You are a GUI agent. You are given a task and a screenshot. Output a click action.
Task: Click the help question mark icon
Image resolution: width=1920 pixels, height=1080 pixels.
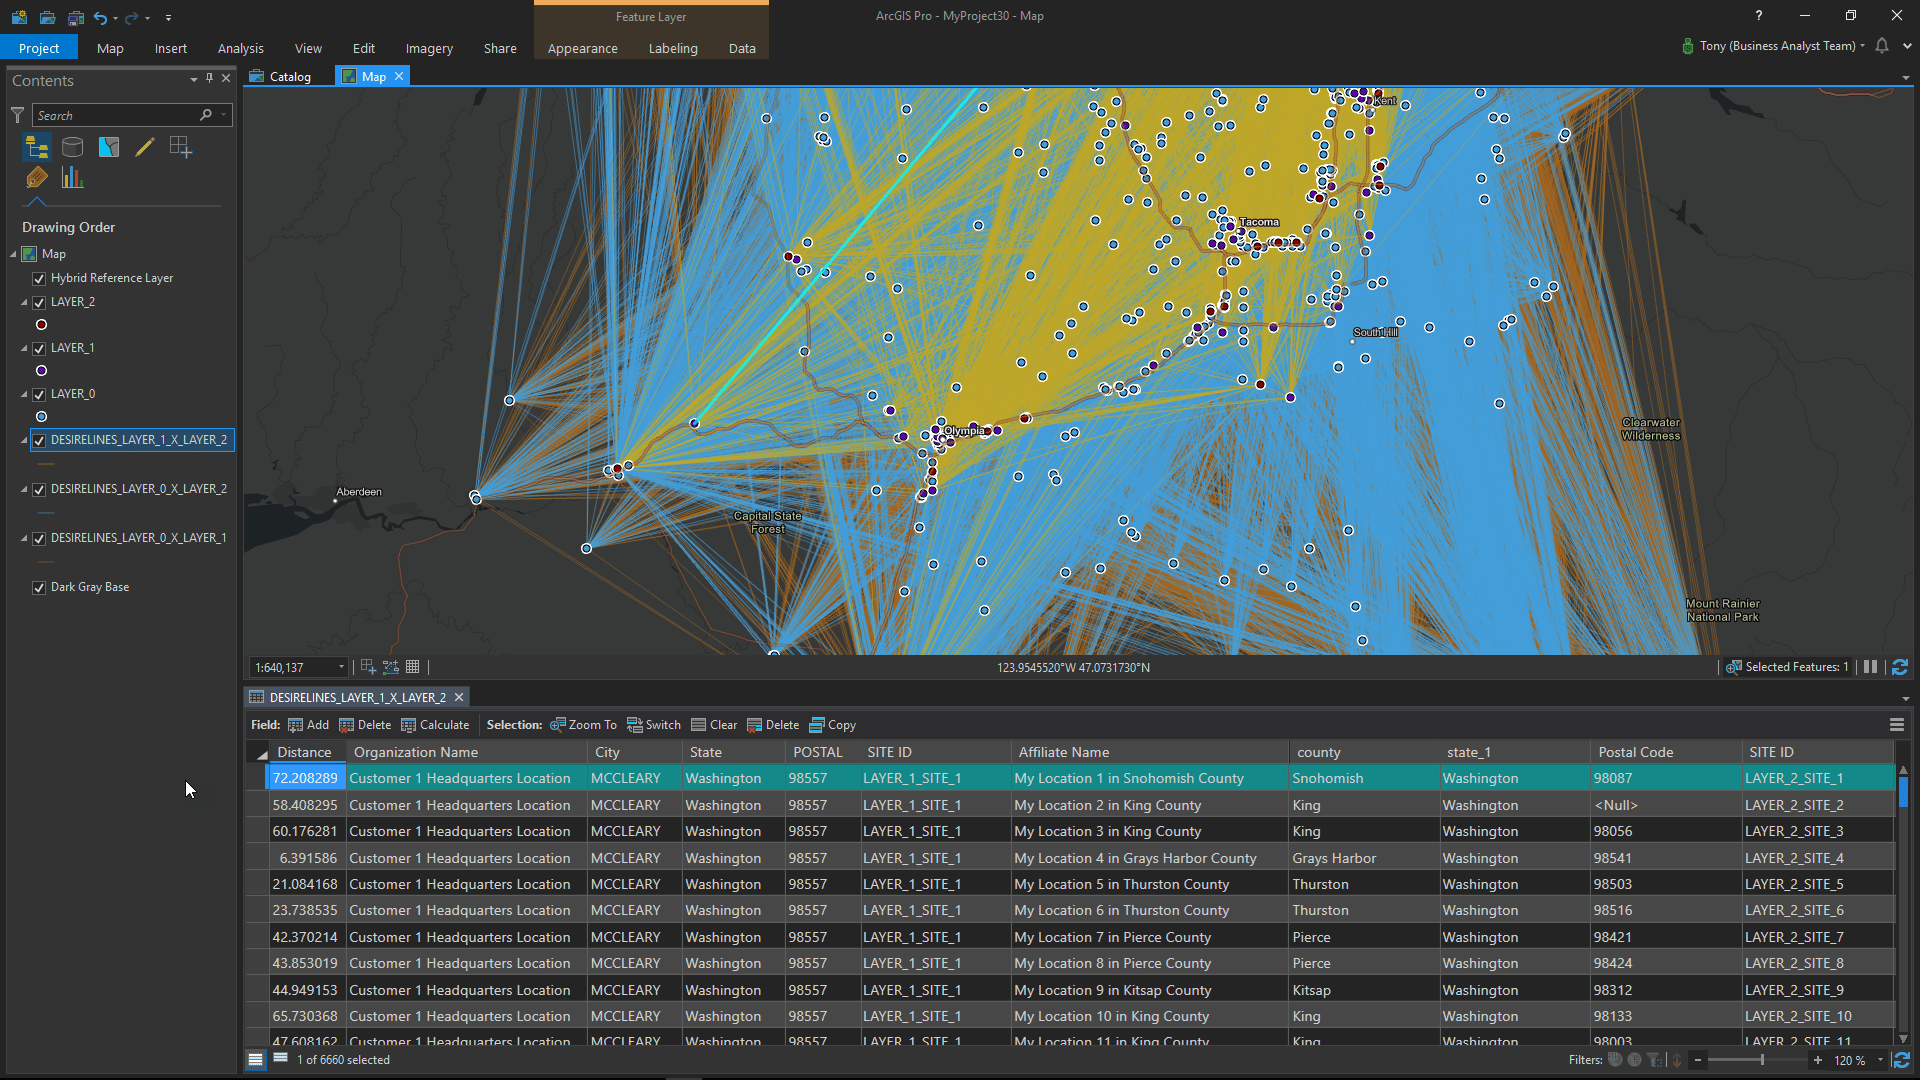1759,15
